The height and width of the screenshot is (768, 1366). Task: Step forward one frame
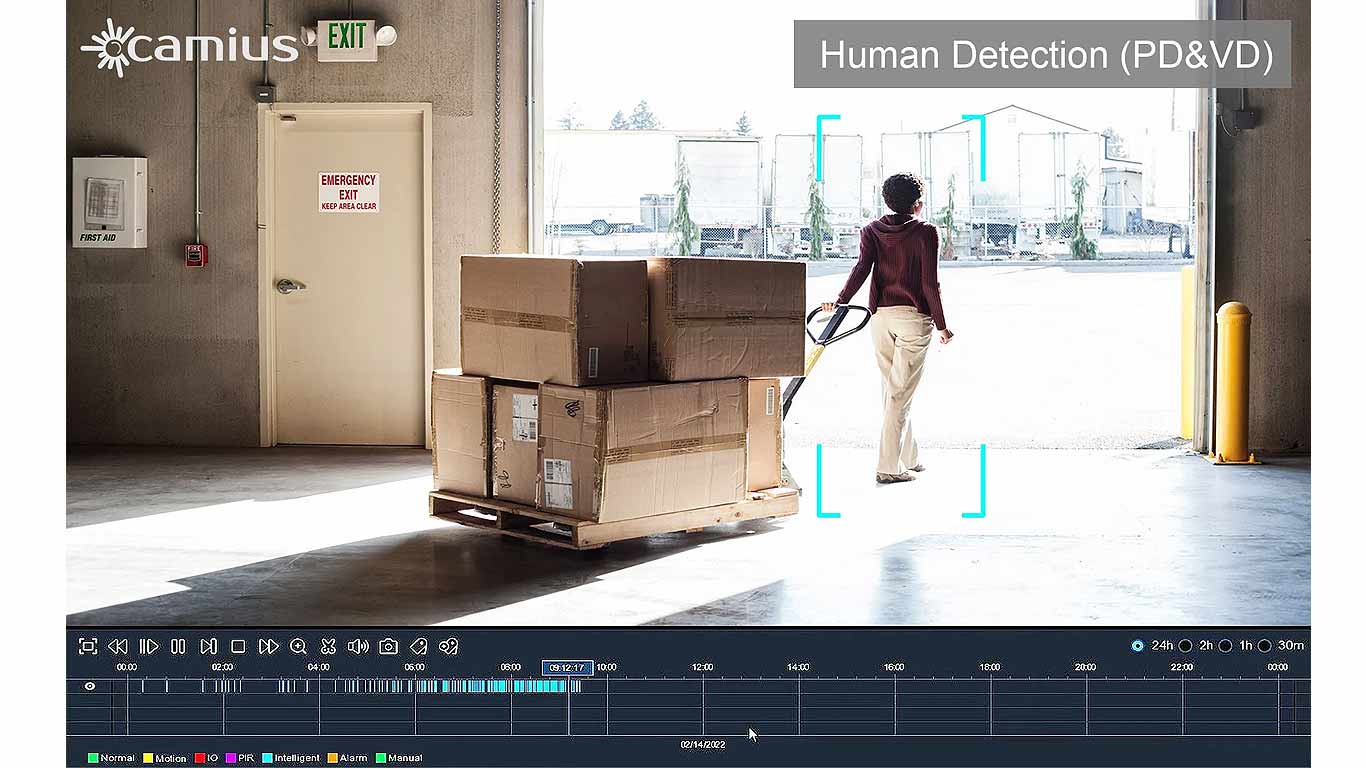(x=208, y=647)
